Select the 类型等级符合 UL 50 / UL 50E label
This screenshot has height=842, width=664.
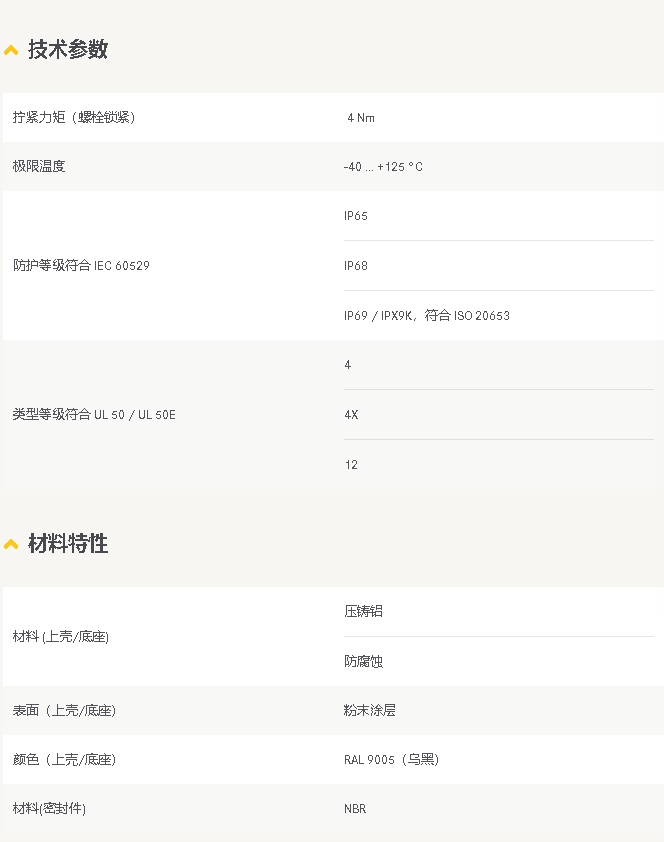(94, 414)
